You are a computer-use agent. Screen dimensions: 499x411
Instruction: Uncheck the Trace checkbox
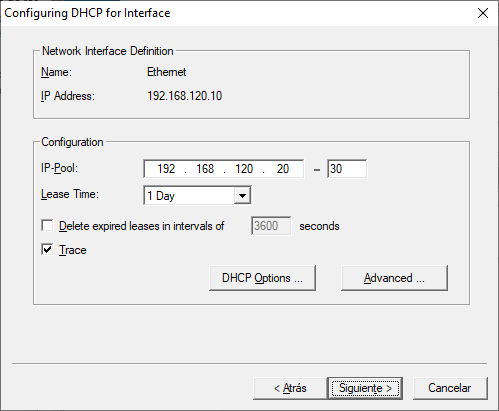(x=47, y=249)
